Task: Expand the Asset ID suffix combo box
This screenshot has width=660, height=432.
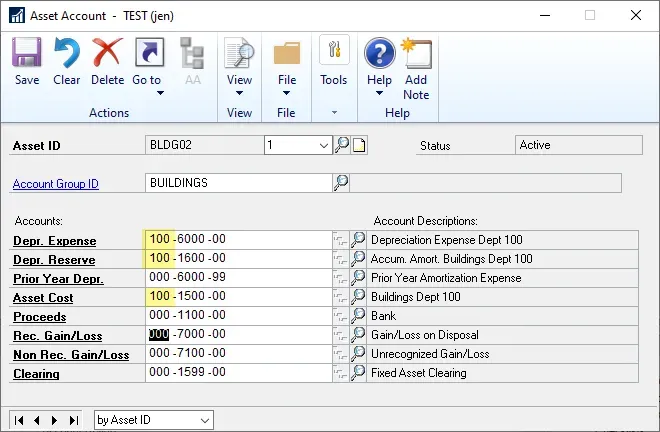Action: (323, 145)
